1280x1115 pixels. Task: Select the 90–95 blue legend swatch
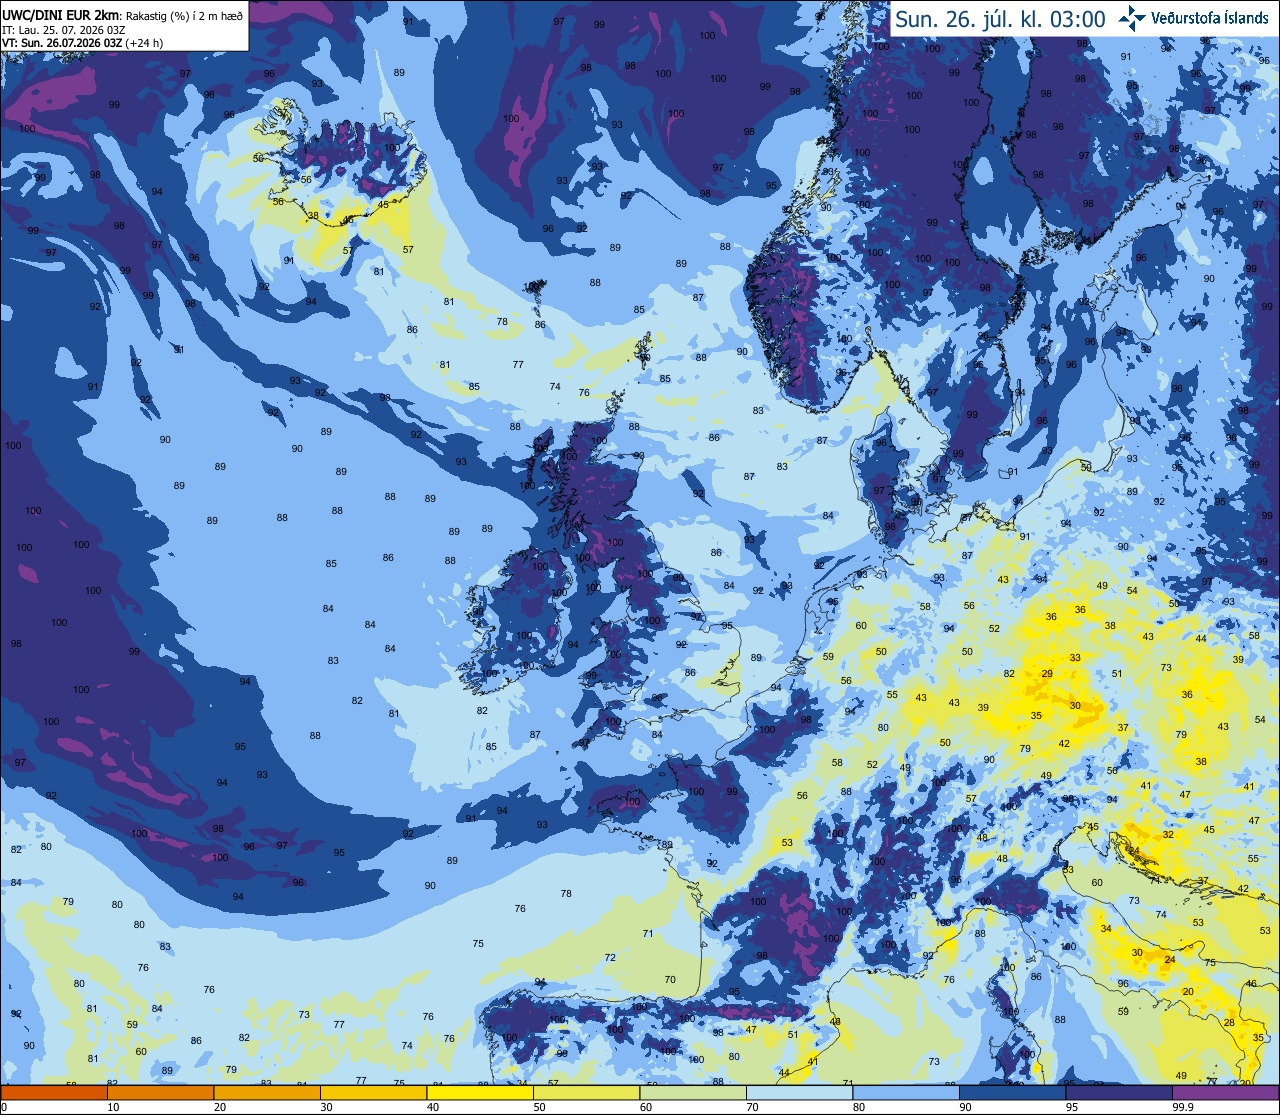click(1013, 1093)
